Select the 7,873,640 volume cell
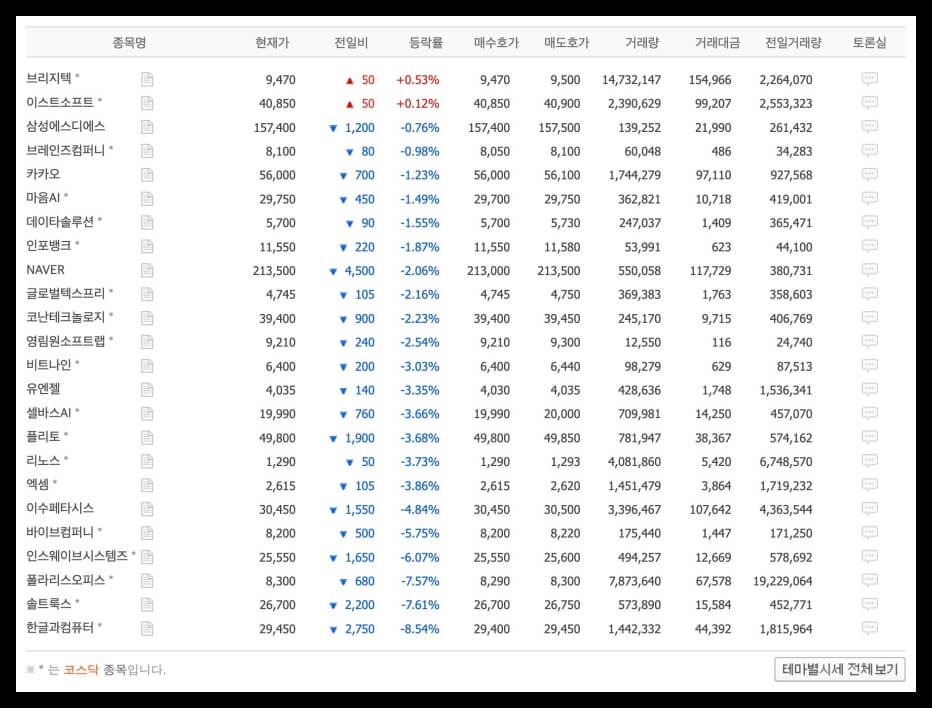Image resolution: width=932 pixels, height=708 pixels. pos(634,581)
